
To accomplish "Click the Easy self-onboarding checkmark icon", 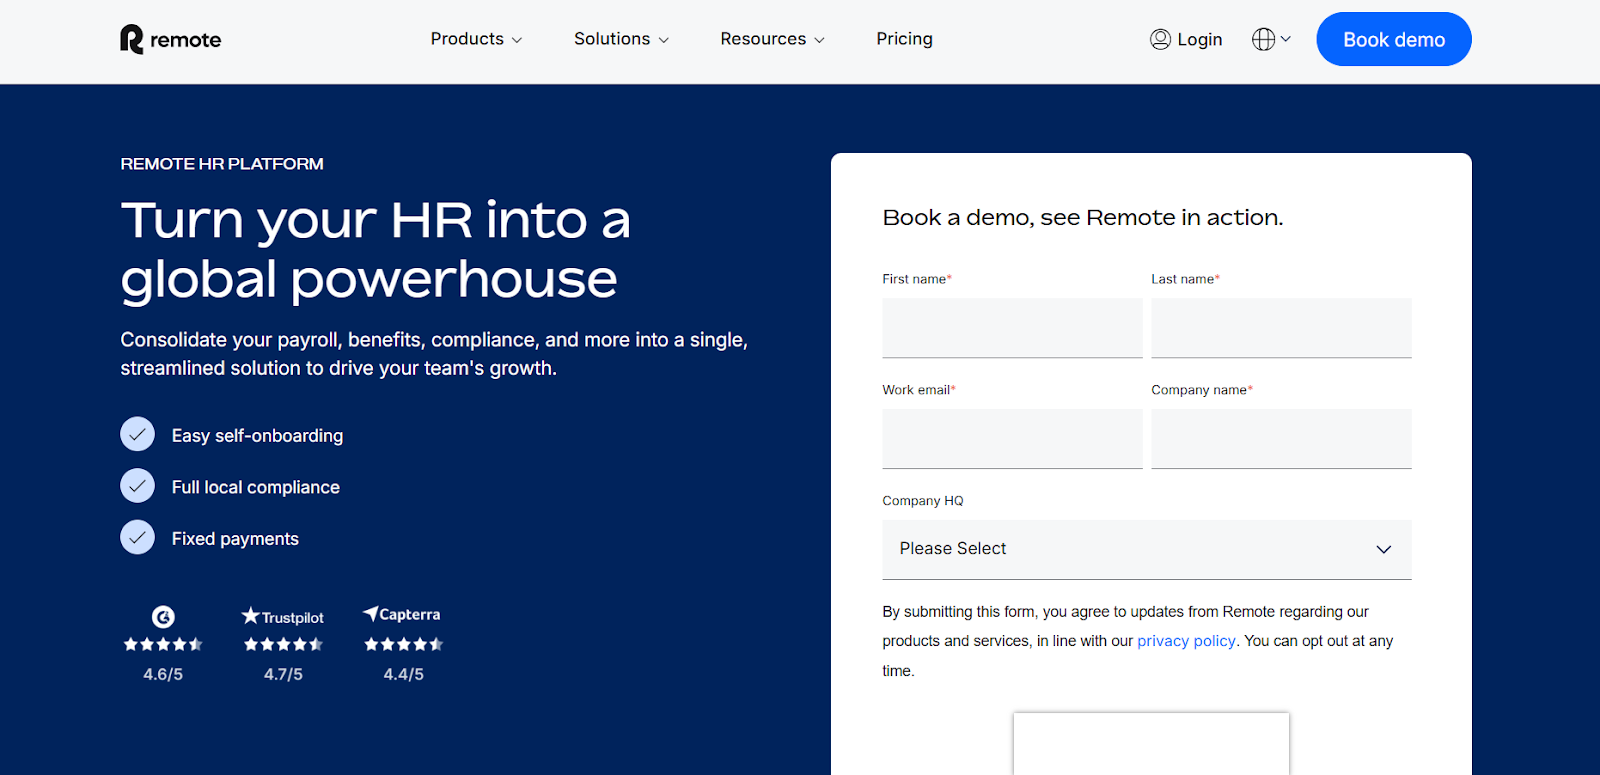I will point(138,434).
